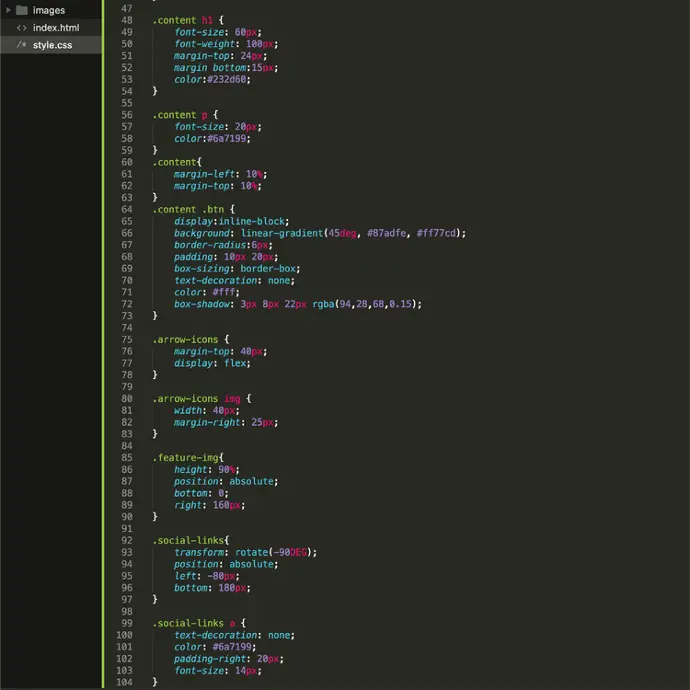Place cursor on '.content p' selector
Viewport: 690px width, 690px height.
[x=180, y=115]
